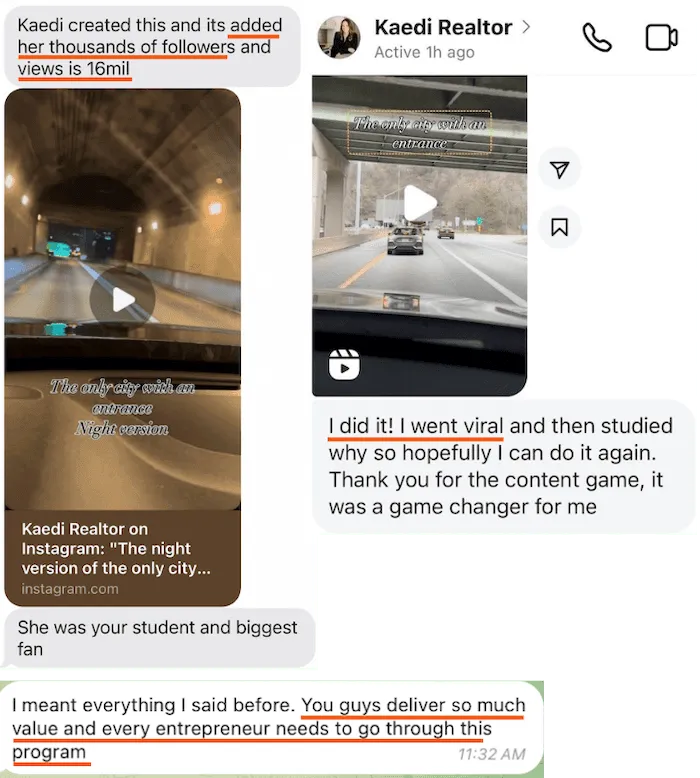Open the Kaedi Realtor chat header name
The image size is (700, 778).
tap(443, 27)
